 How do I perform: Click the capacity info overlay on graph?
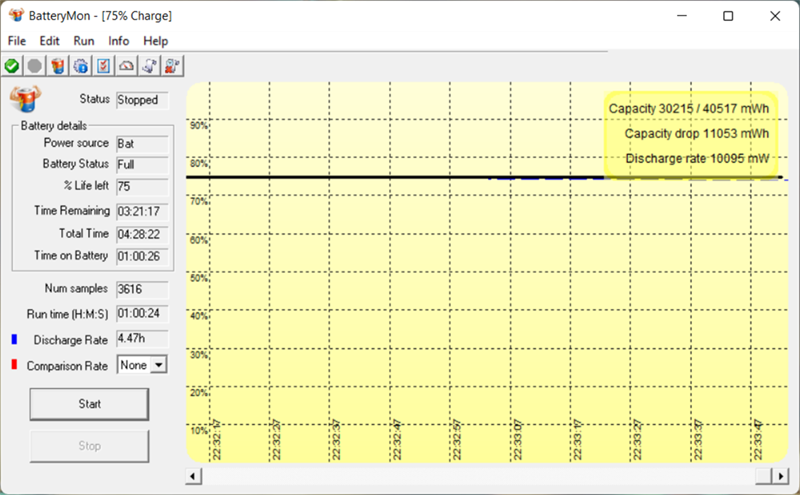pos(689,133)
